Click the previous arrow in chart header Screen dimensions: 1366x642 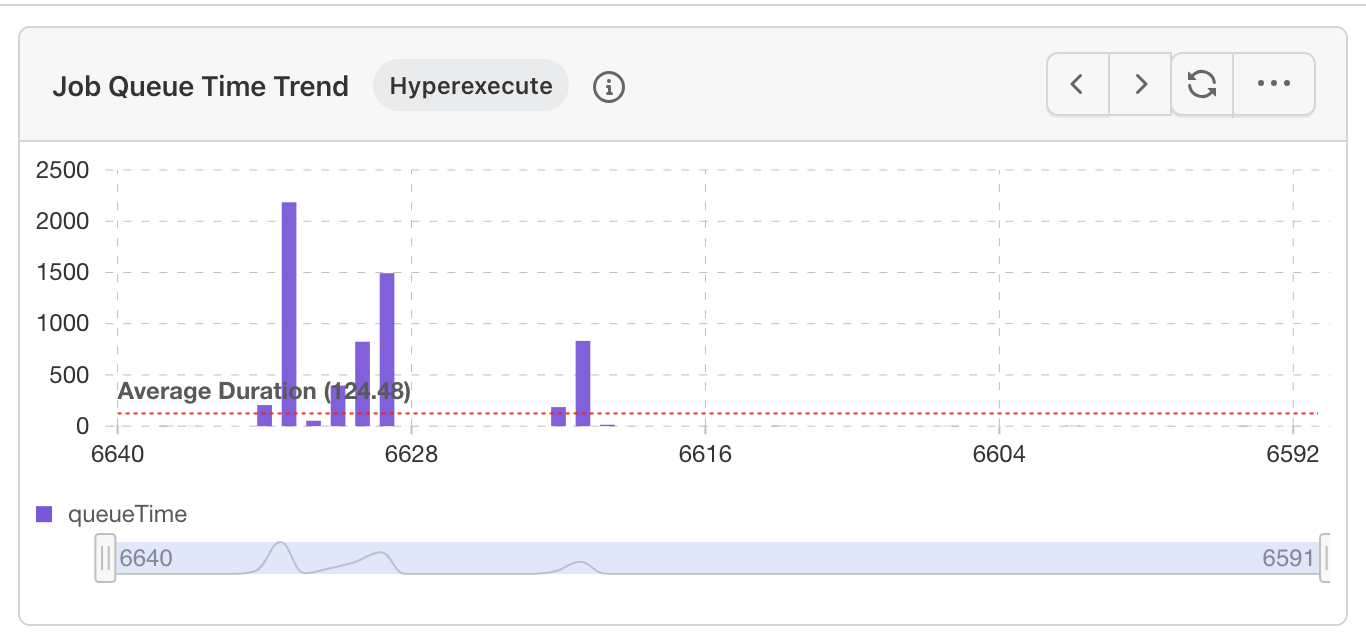coord(1077,85)
